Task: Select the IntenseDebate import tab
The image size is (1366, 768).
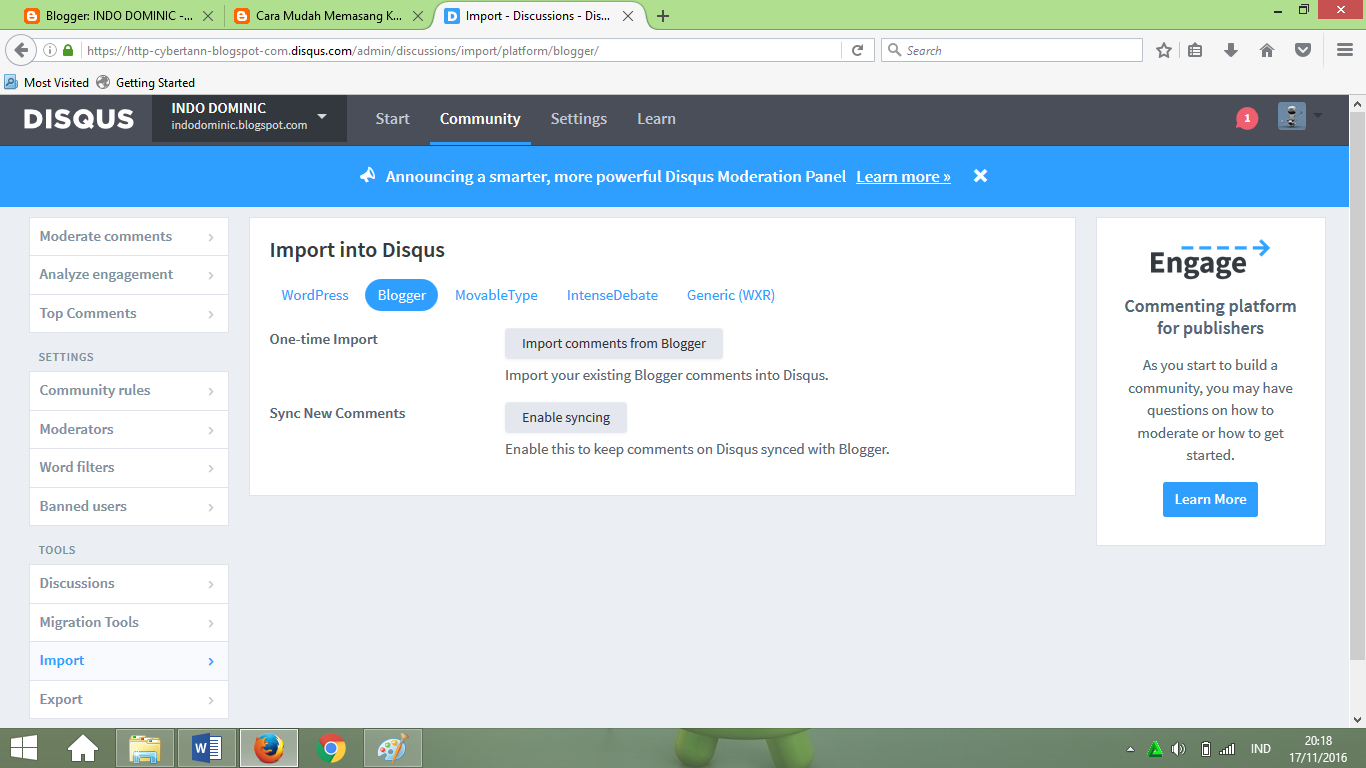Action: pos(612,295)
